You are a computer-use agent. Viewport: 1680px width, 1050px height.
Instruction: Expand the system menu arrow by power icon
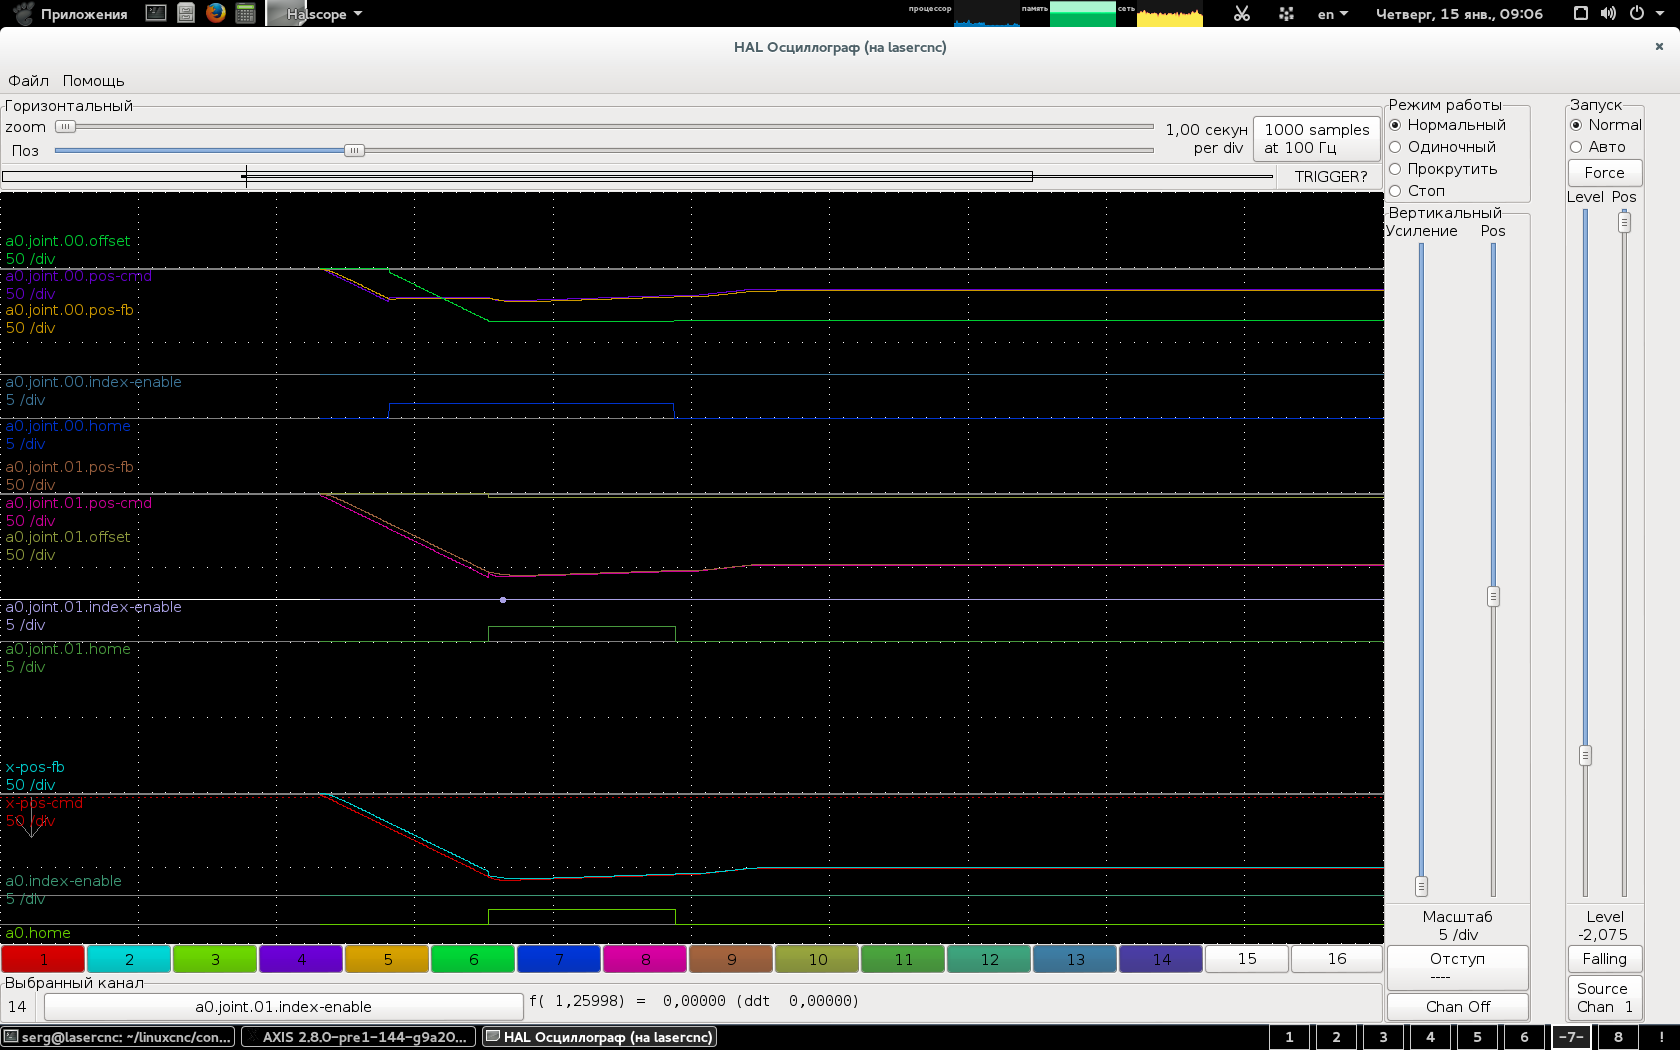tap(1660, 14)
